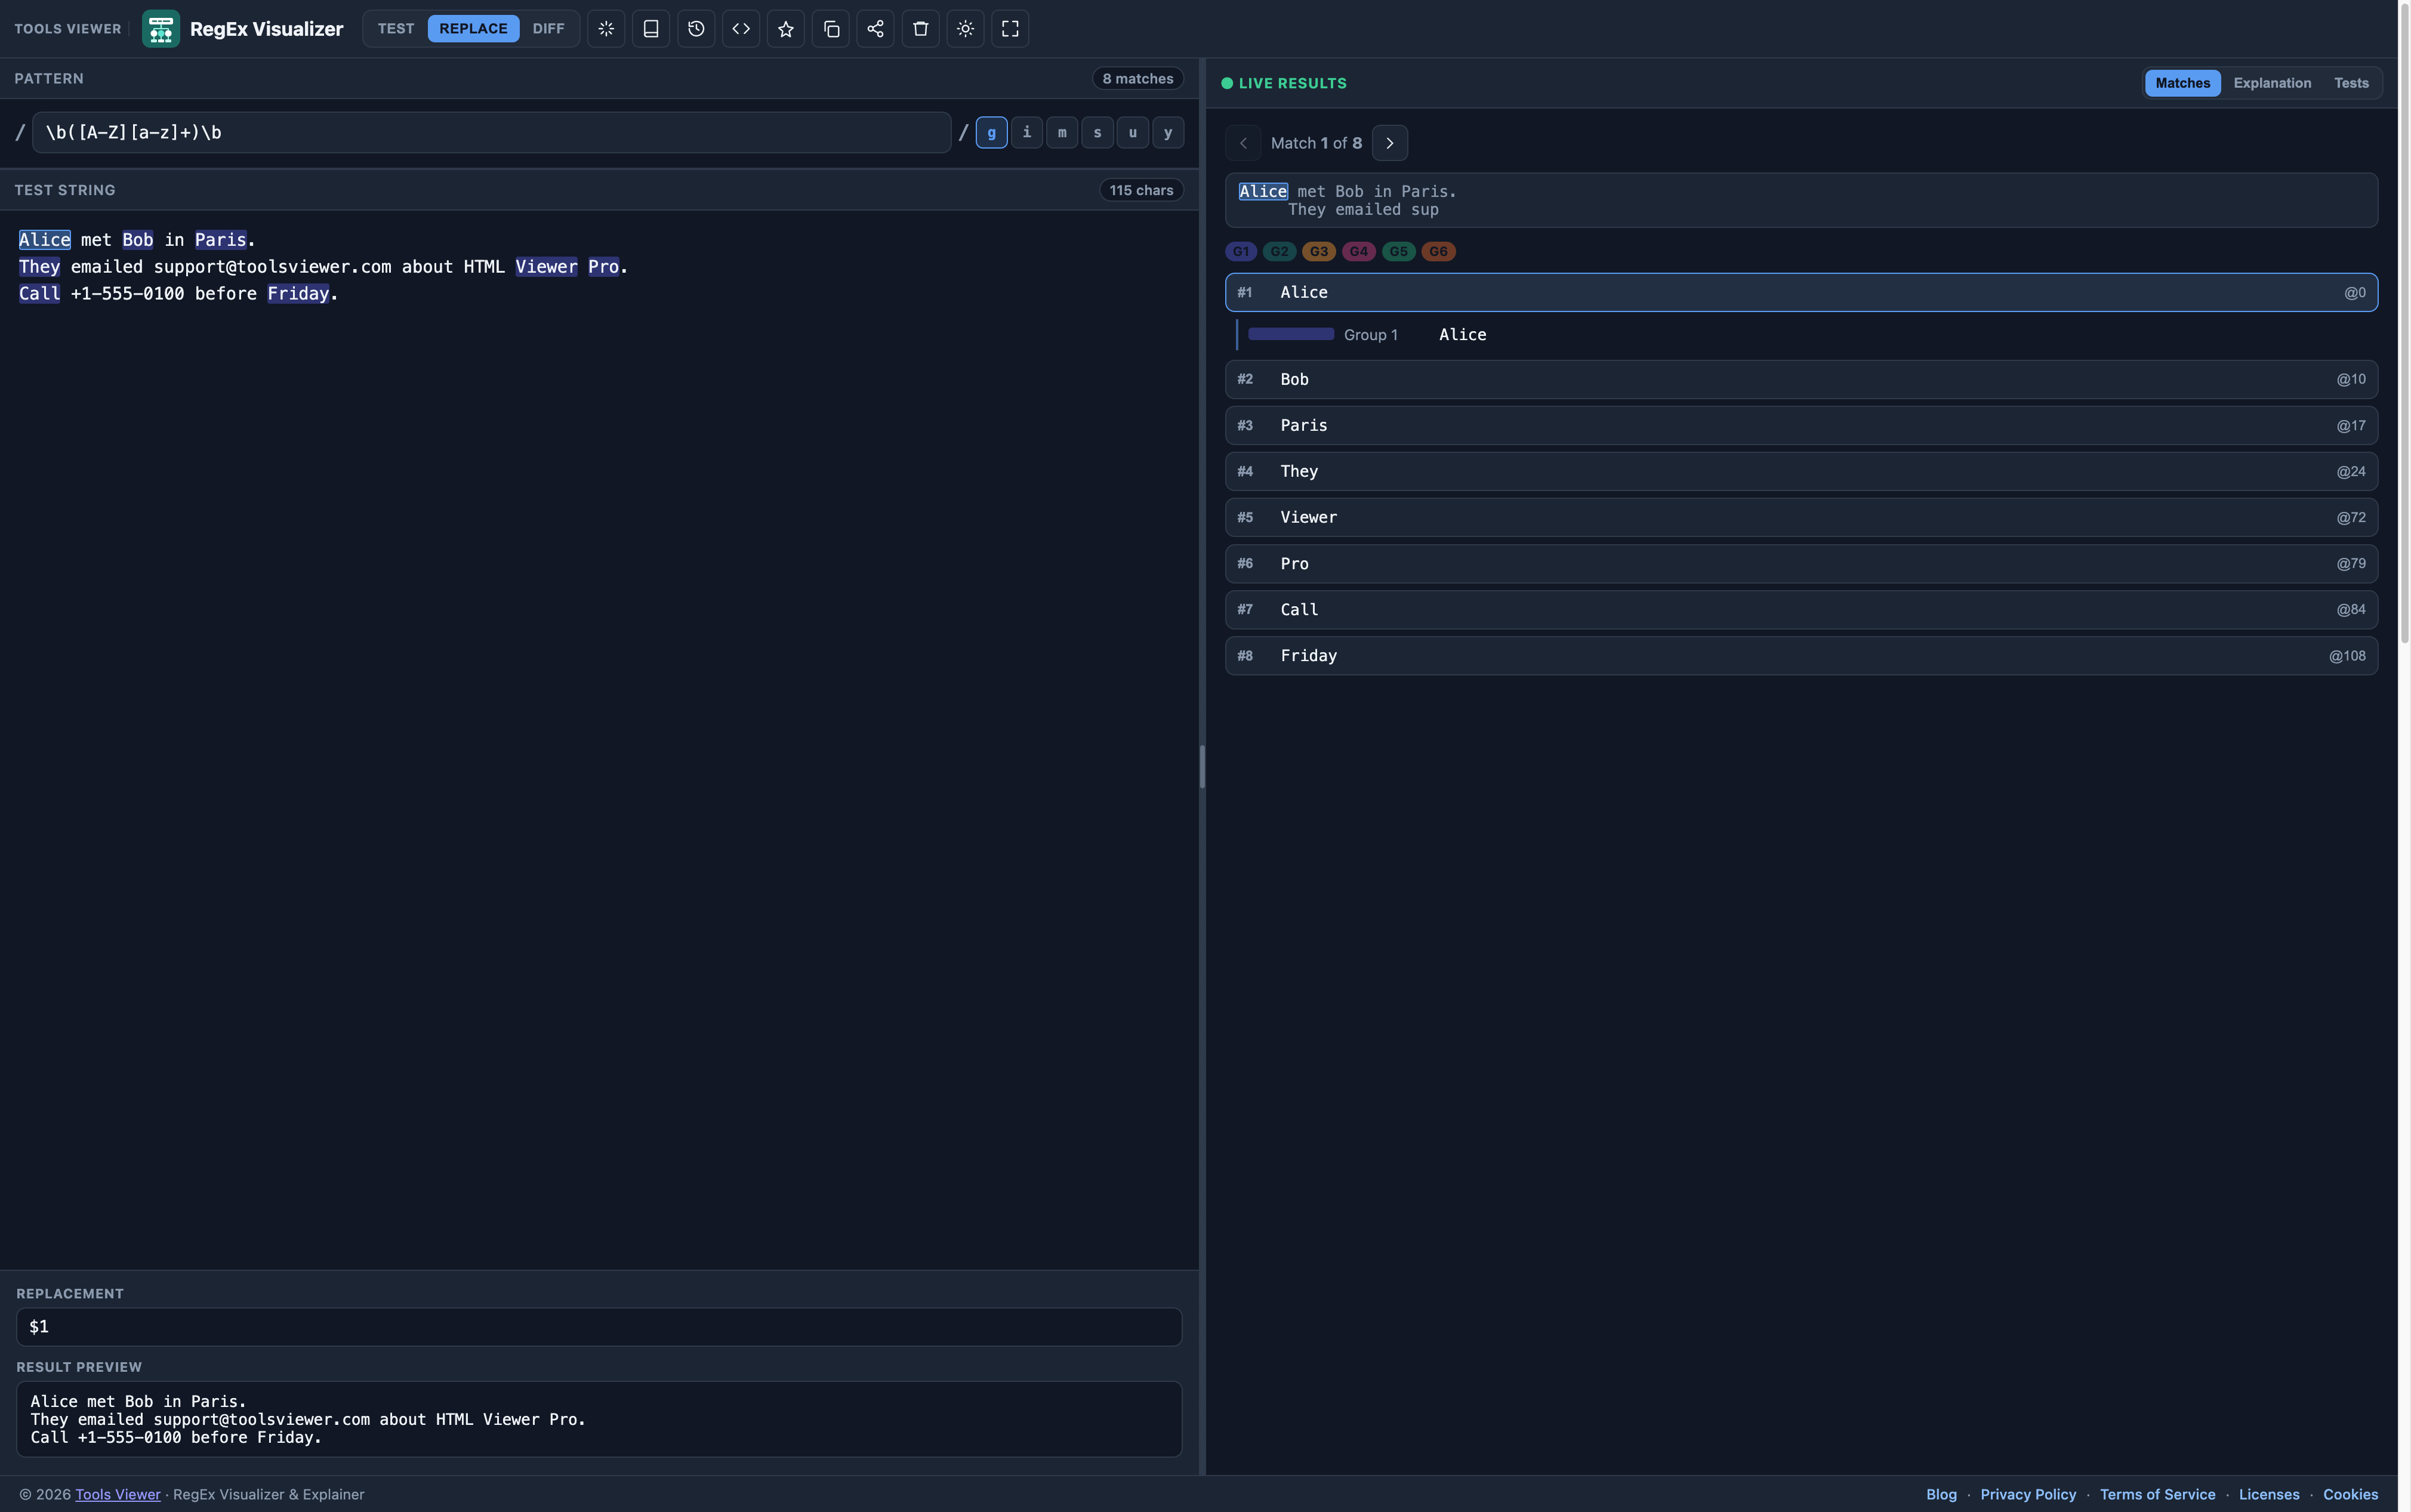Open the Licenses footer link
2411x1512 pixels.
(2269, 1495)
